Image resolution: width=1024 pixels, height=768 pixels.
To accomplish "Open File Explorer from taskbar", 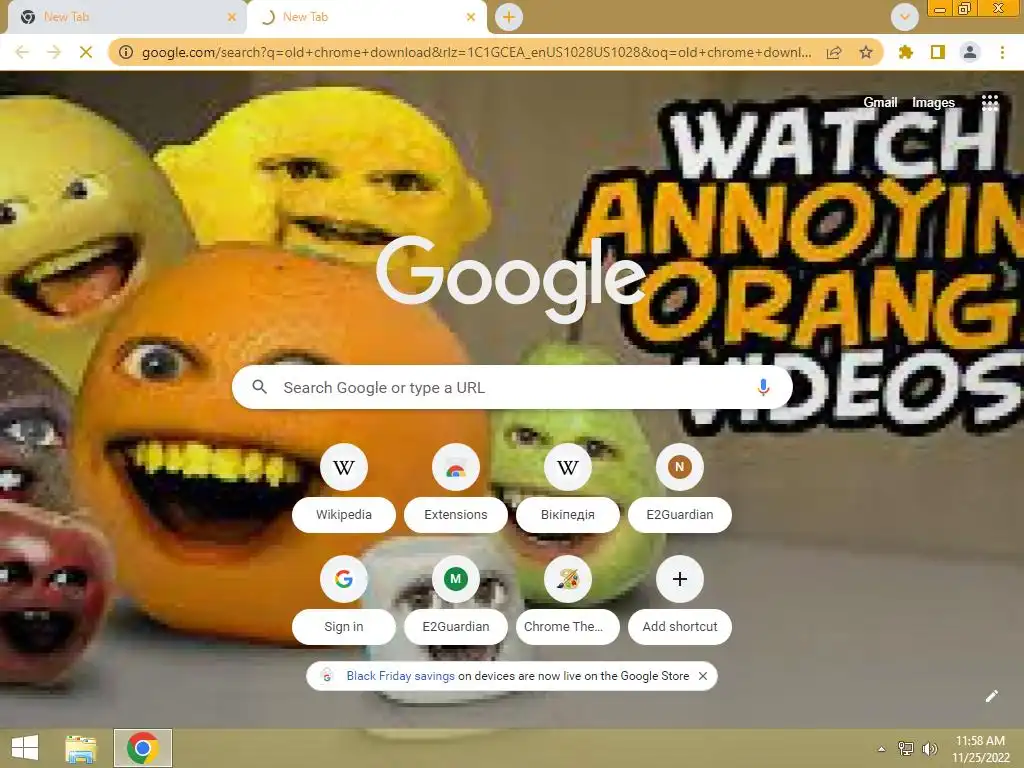I will (x=81, y=748).
